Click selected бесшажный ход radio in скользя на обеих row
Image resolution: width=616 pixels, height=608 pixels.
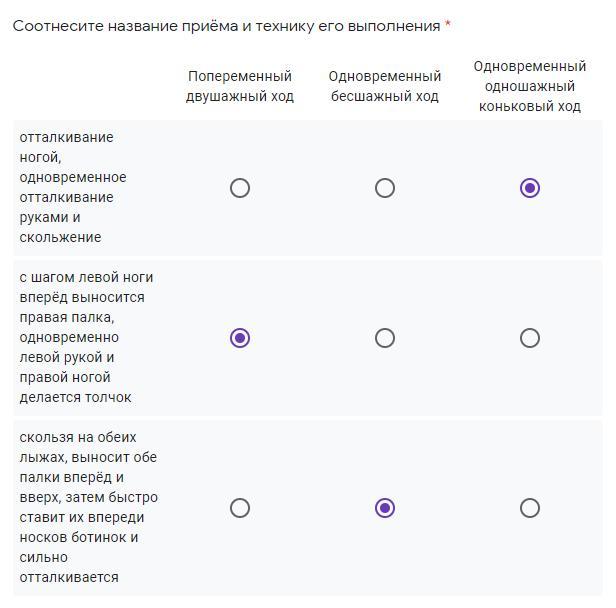point(385,508)
